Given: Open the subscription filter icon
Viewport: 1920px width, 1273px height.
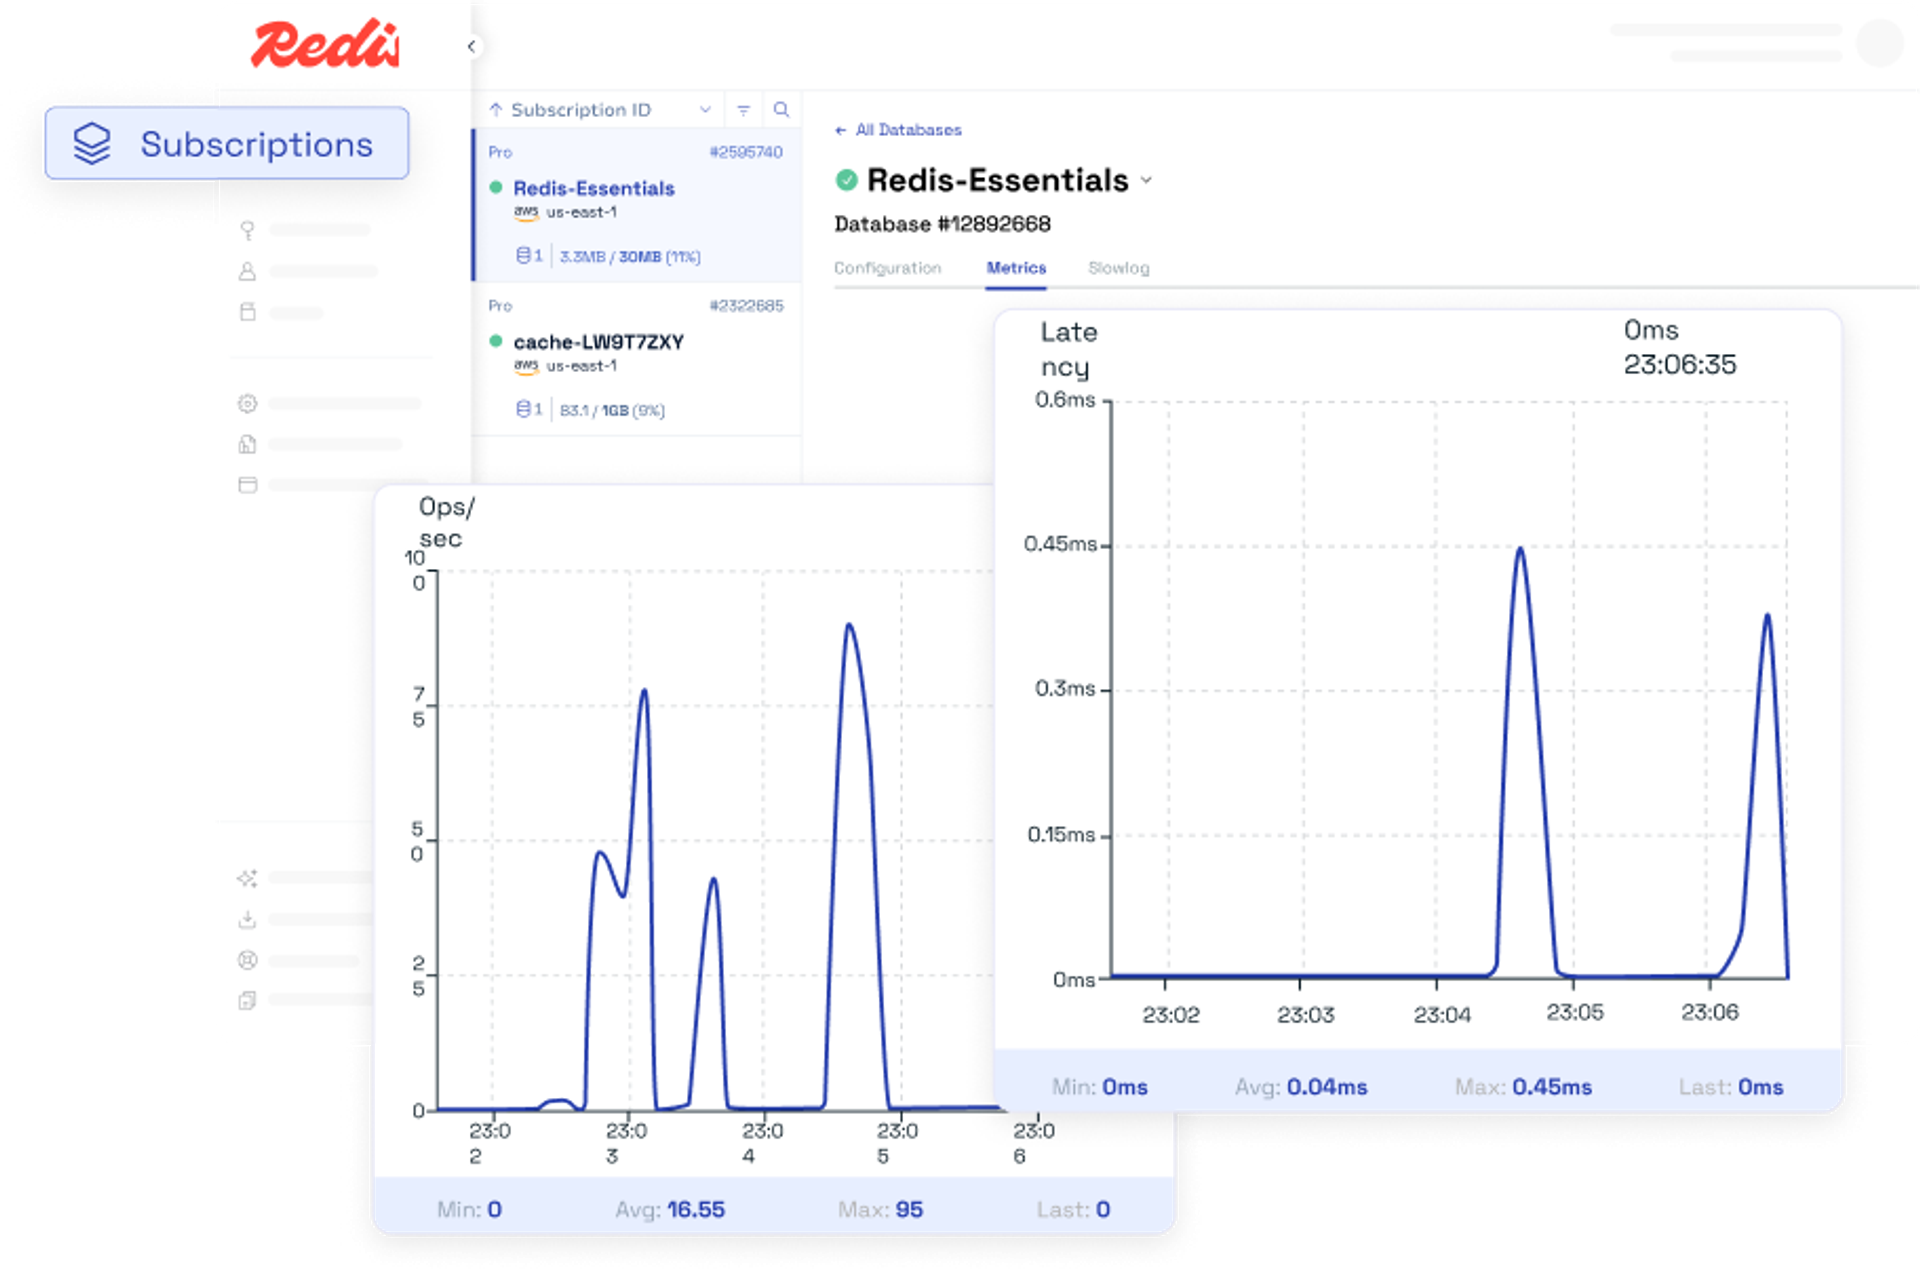Looking at the screenshot, I should pos(743,110).
